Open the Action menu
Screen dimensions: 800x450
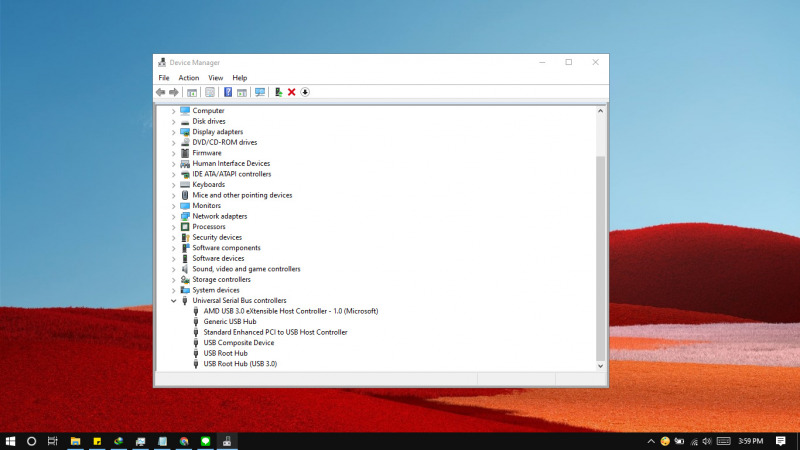coord(189,78)
